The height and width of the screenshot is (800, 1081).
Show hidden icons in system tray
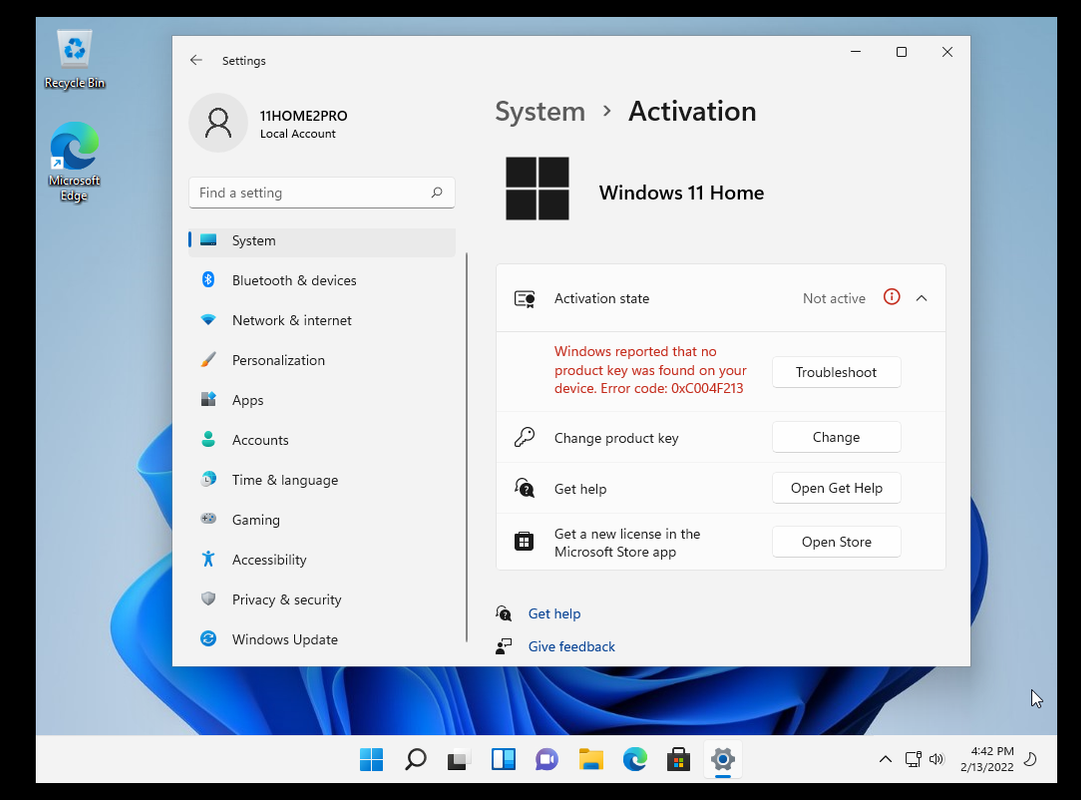click(885, 759)
